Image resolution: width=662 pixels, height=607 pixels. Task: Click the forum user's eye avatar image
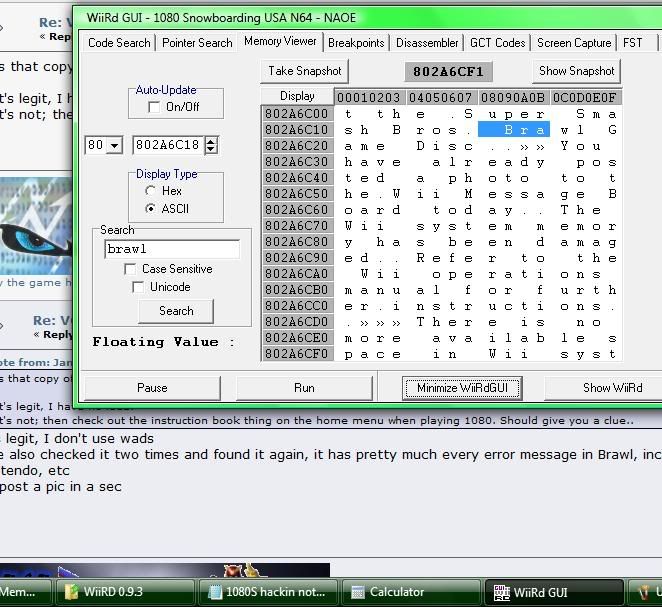pos(36,226)
